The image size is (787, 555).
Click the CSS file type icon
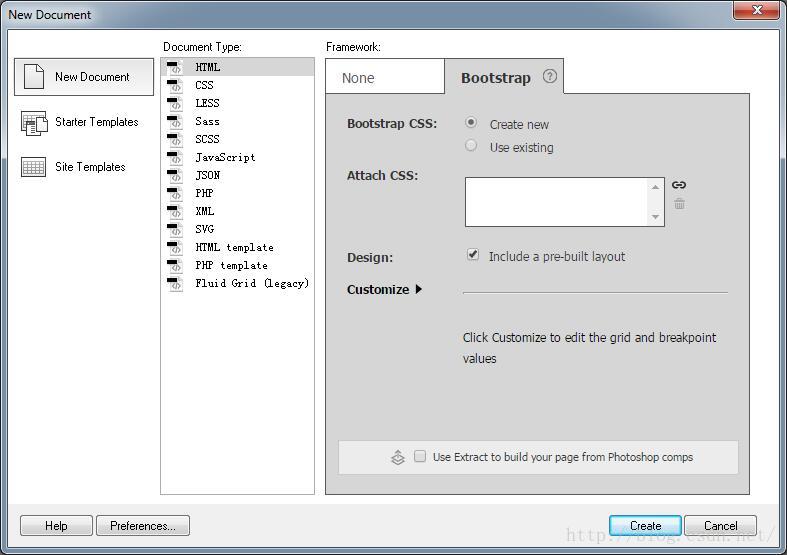(x=175, y=85)
